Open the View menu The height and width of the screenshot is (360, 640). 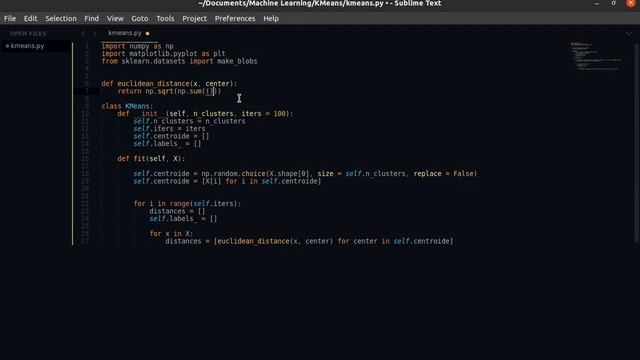pyautogui.click(x=115, y=18)
